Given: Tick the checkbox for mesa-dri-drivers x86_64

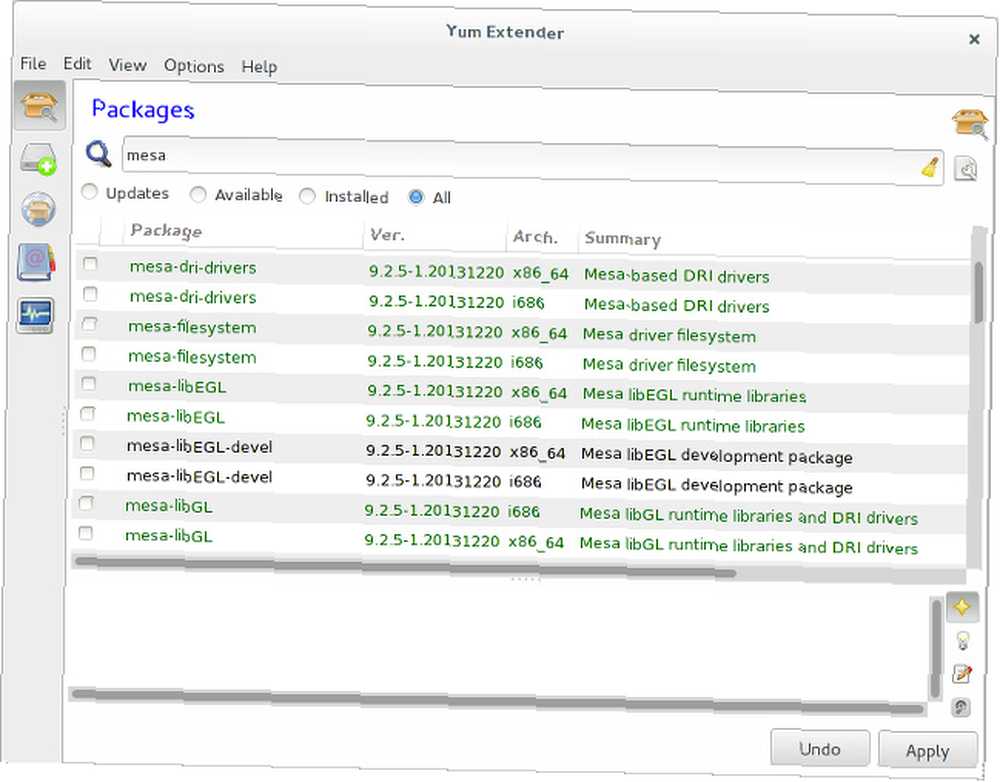Looking at the screenshot, I should (90, 263).
